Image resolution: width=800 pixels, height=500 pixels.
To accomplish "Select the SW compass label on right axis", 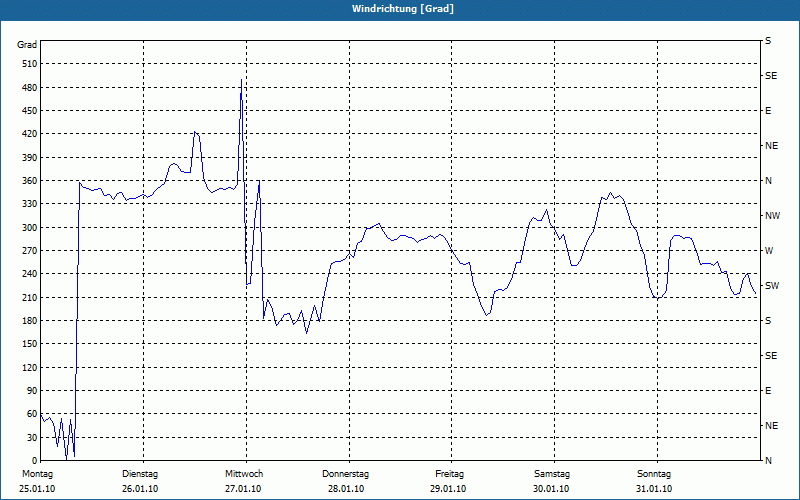I will 772,286.
